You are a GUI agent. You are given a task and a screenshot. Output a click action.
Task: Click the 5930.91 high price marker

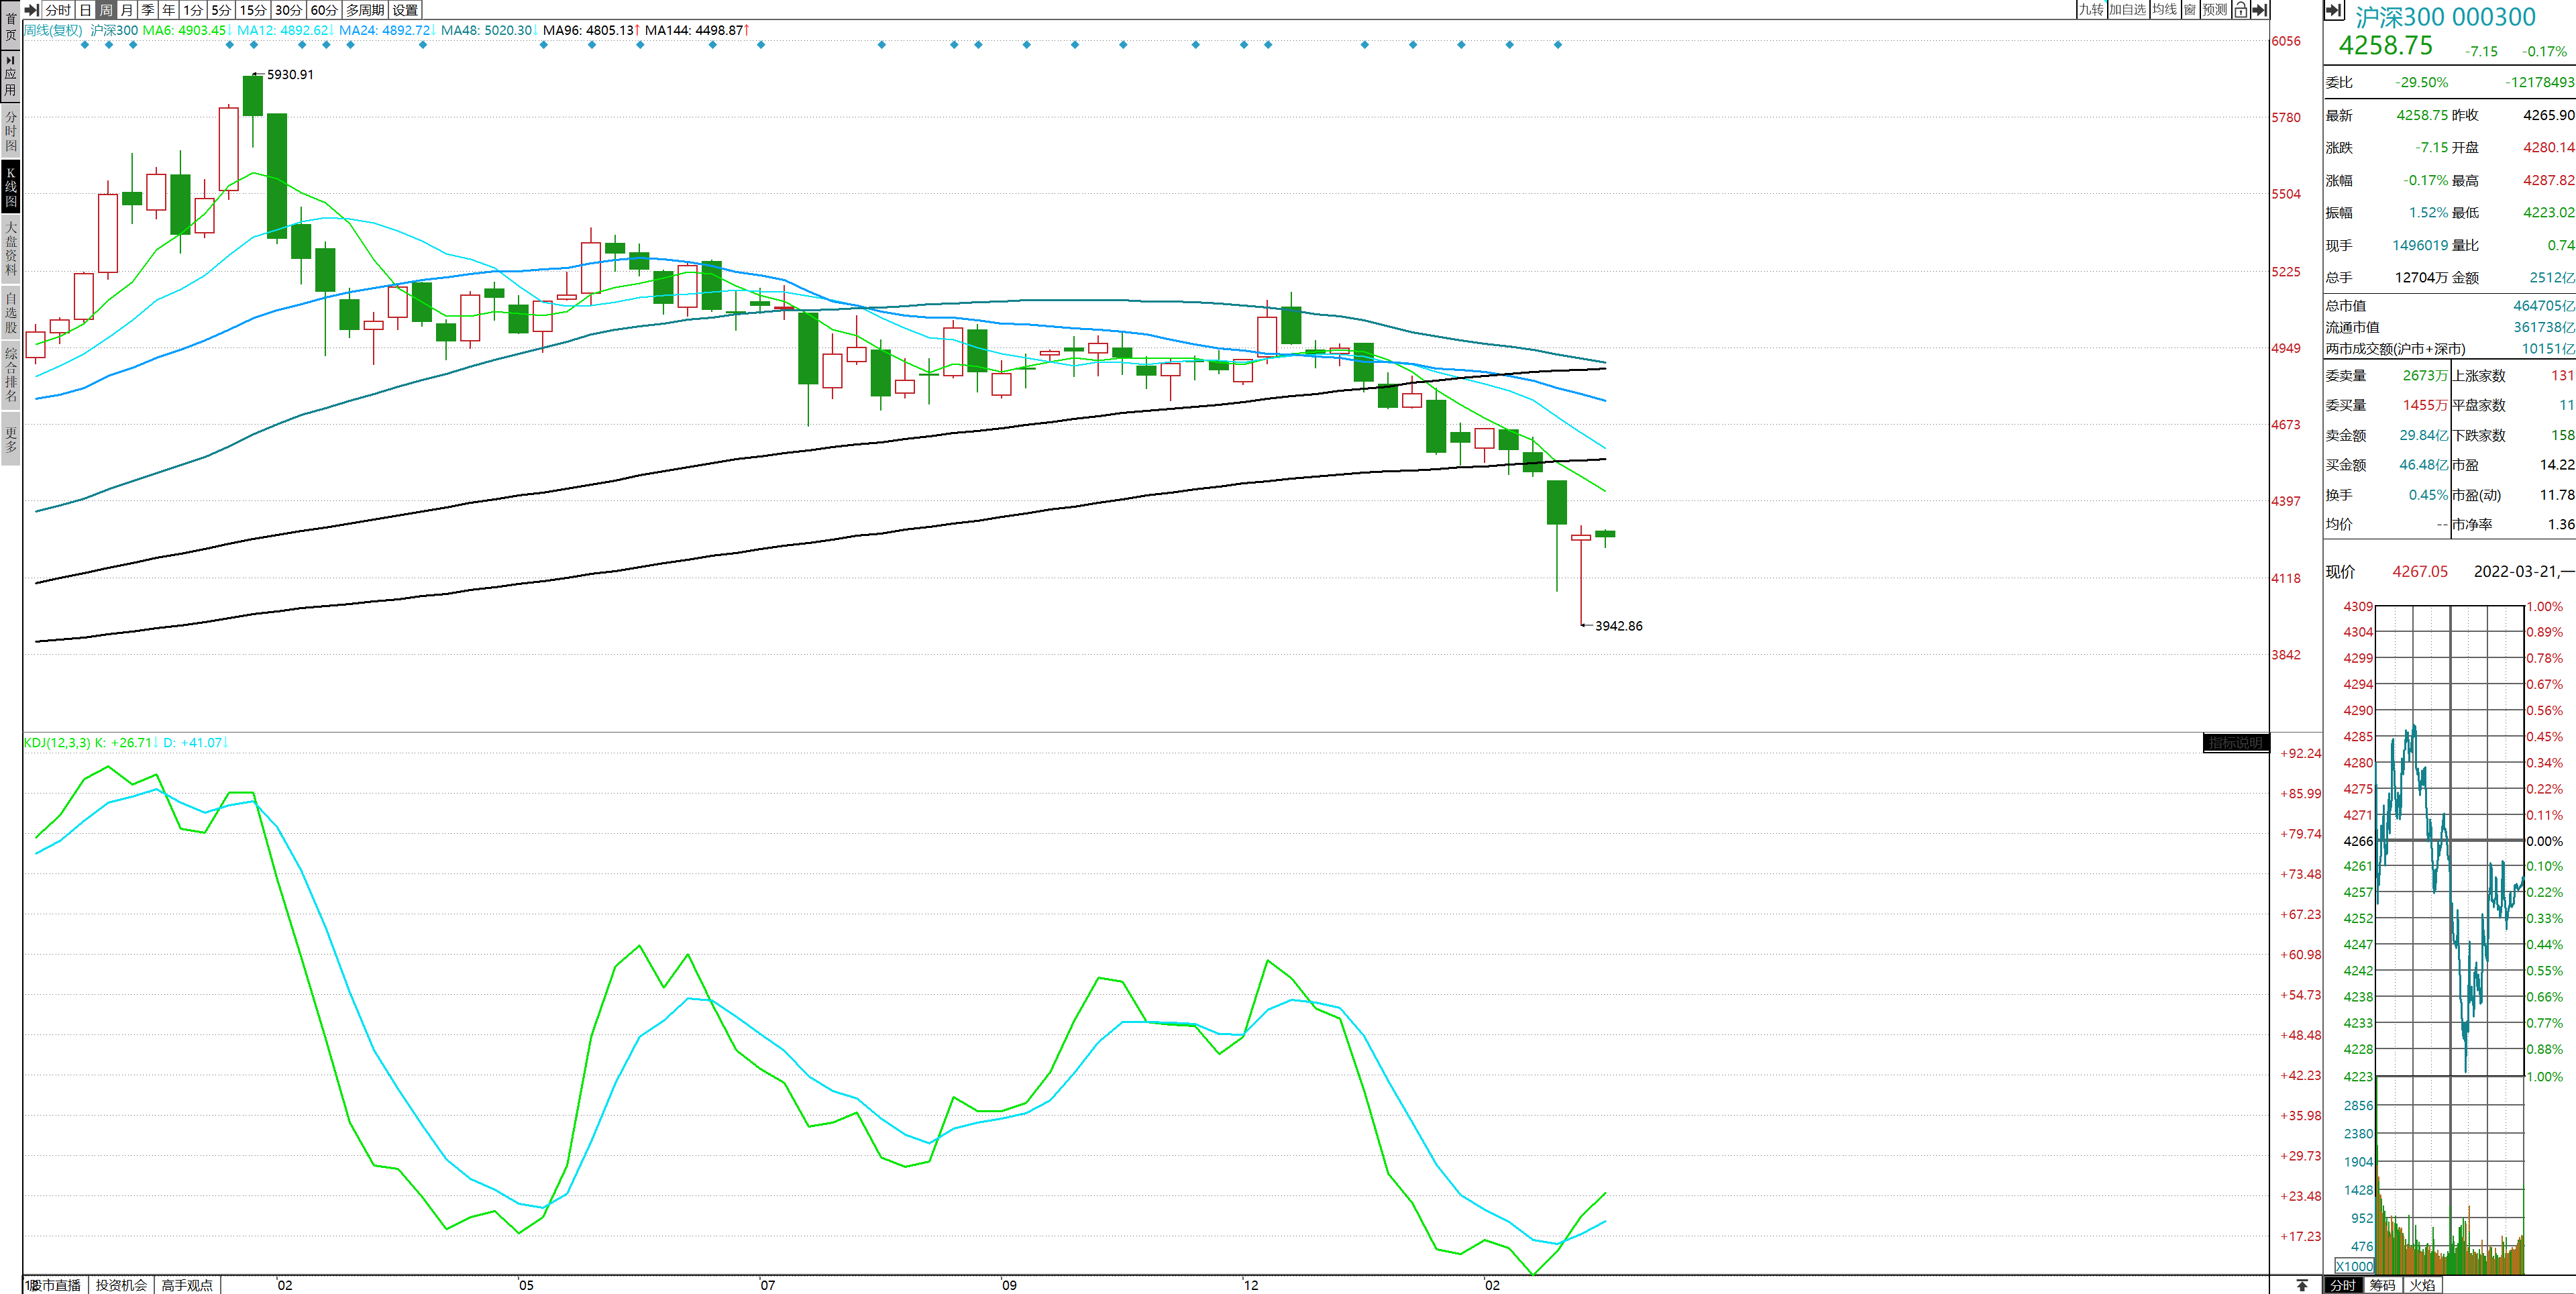click(x=289, y=75)
